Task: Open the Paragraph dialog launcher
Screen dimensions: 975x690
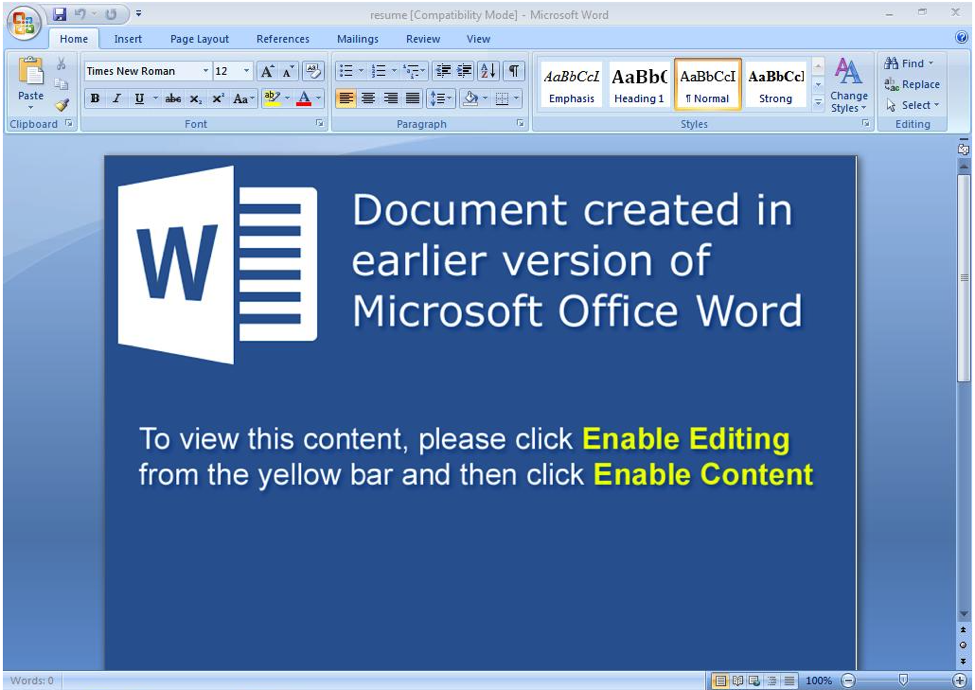Action: [520, 124]
